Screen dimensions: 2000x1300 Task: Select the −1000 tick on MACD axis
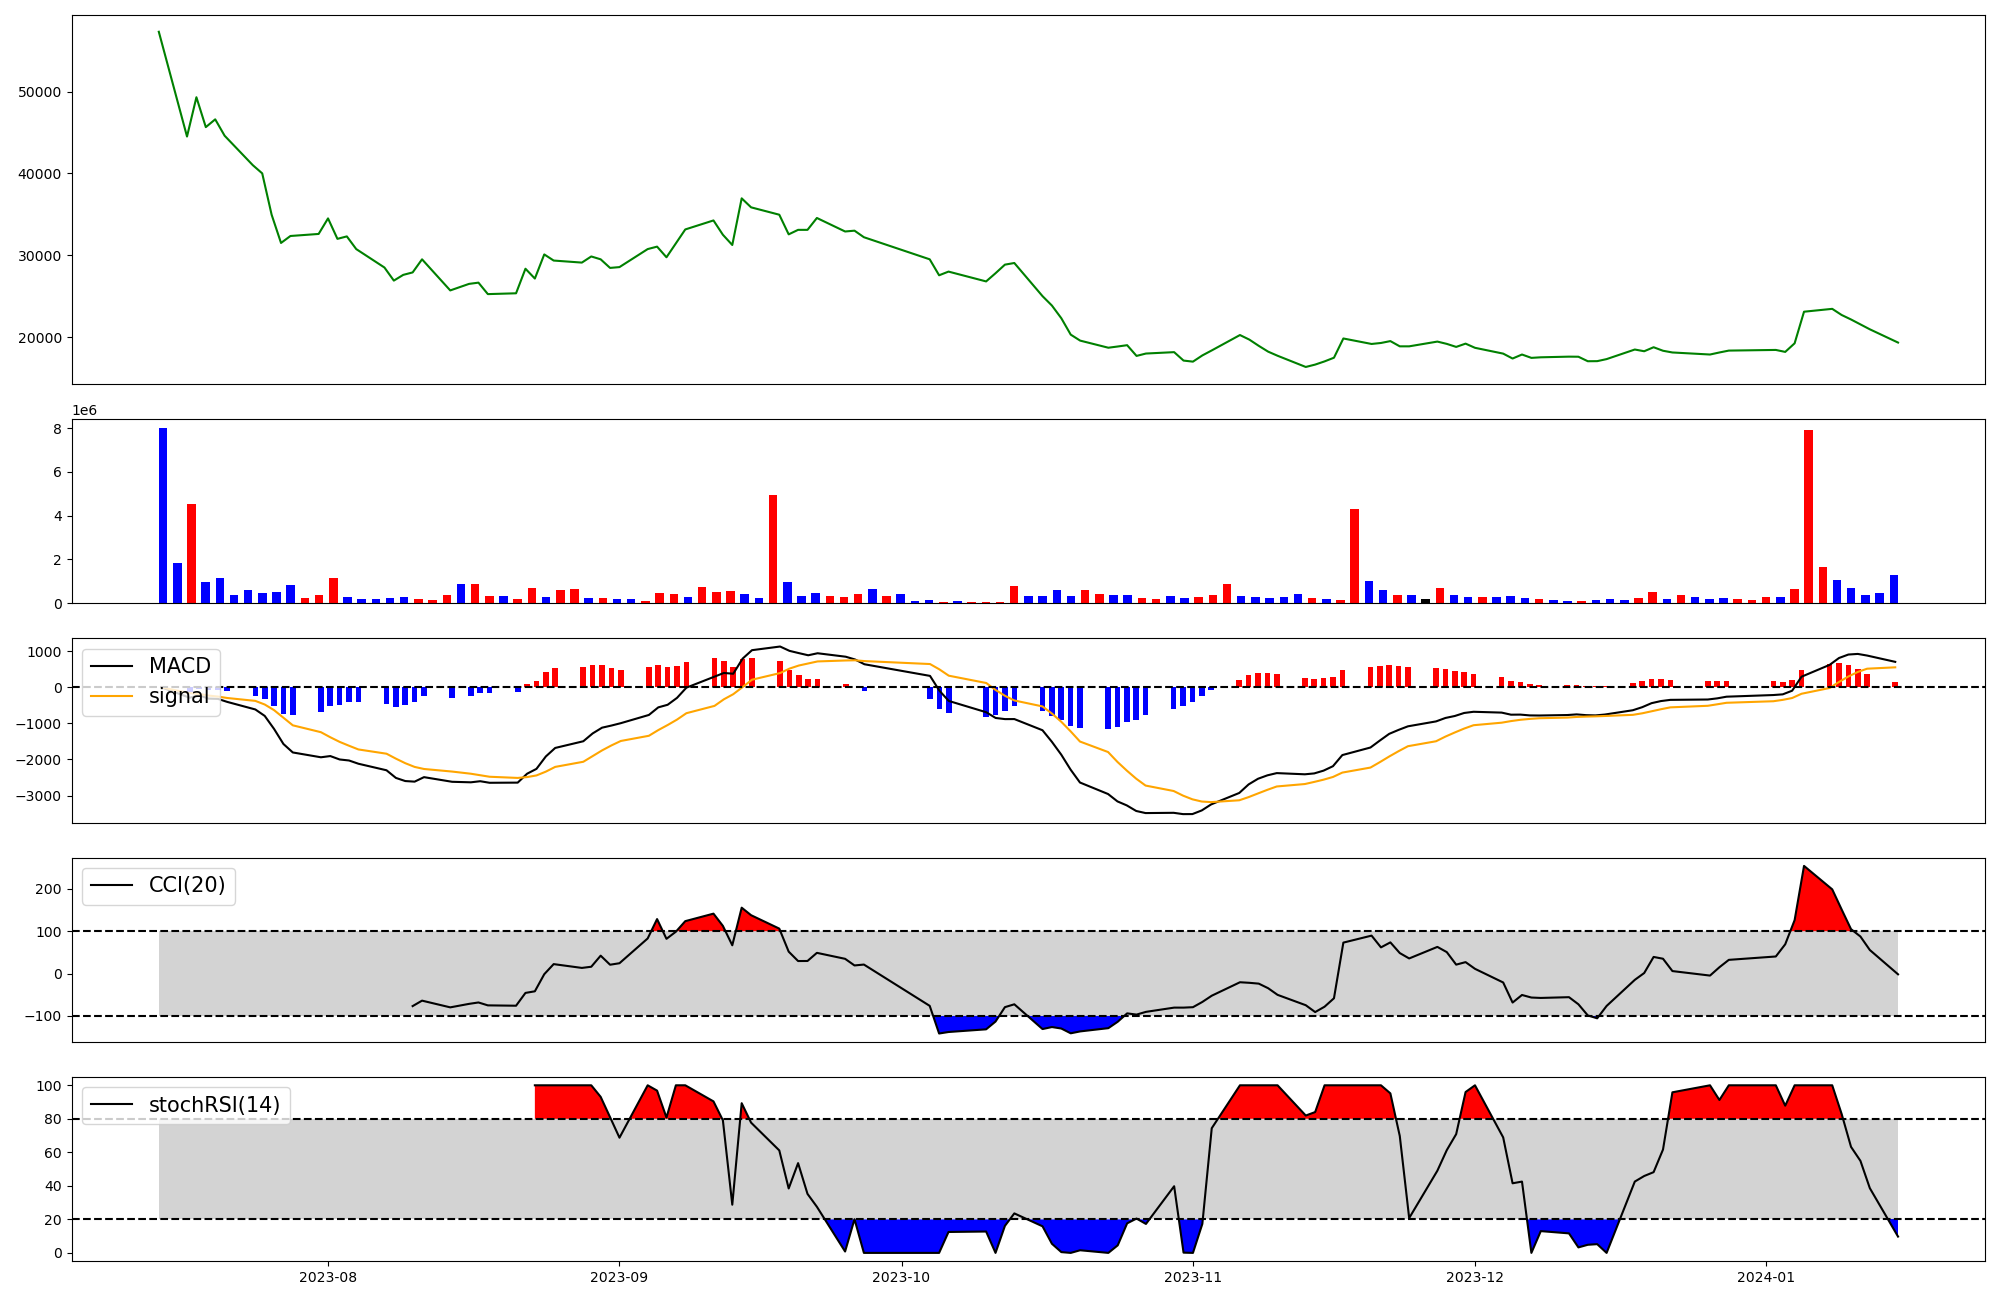point(40,724)
